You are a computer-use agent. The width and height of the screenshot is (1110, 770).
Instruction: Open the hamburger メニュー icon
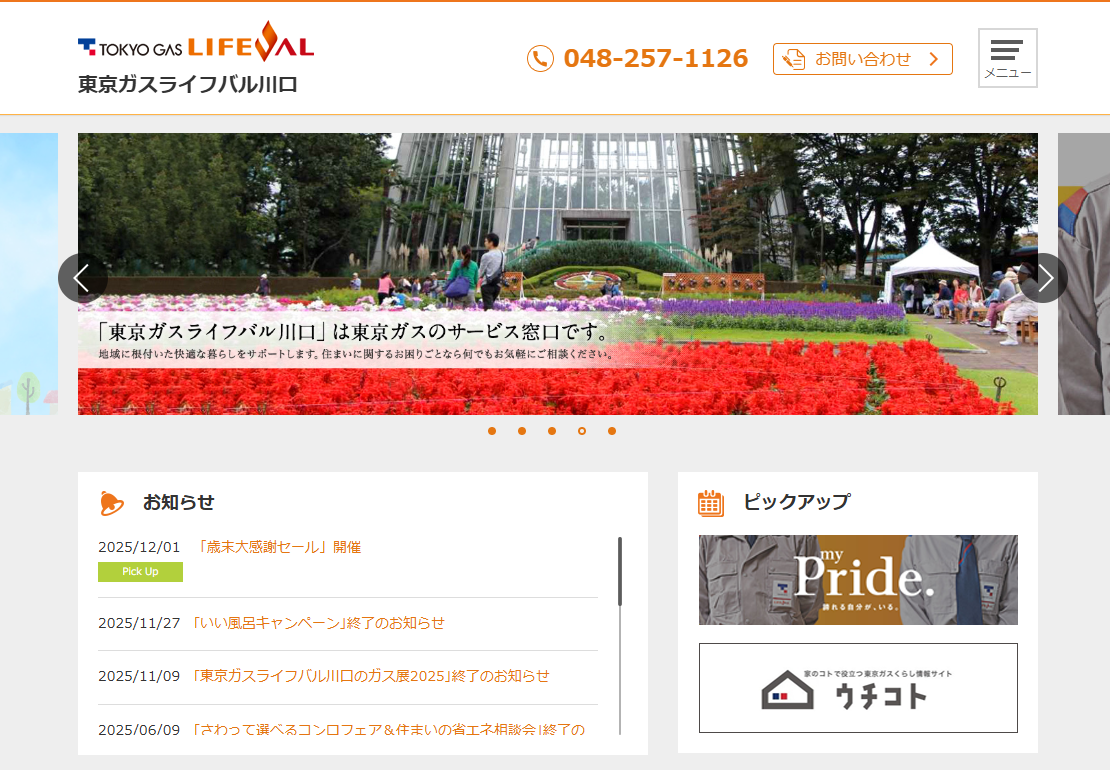point(1007,57)
